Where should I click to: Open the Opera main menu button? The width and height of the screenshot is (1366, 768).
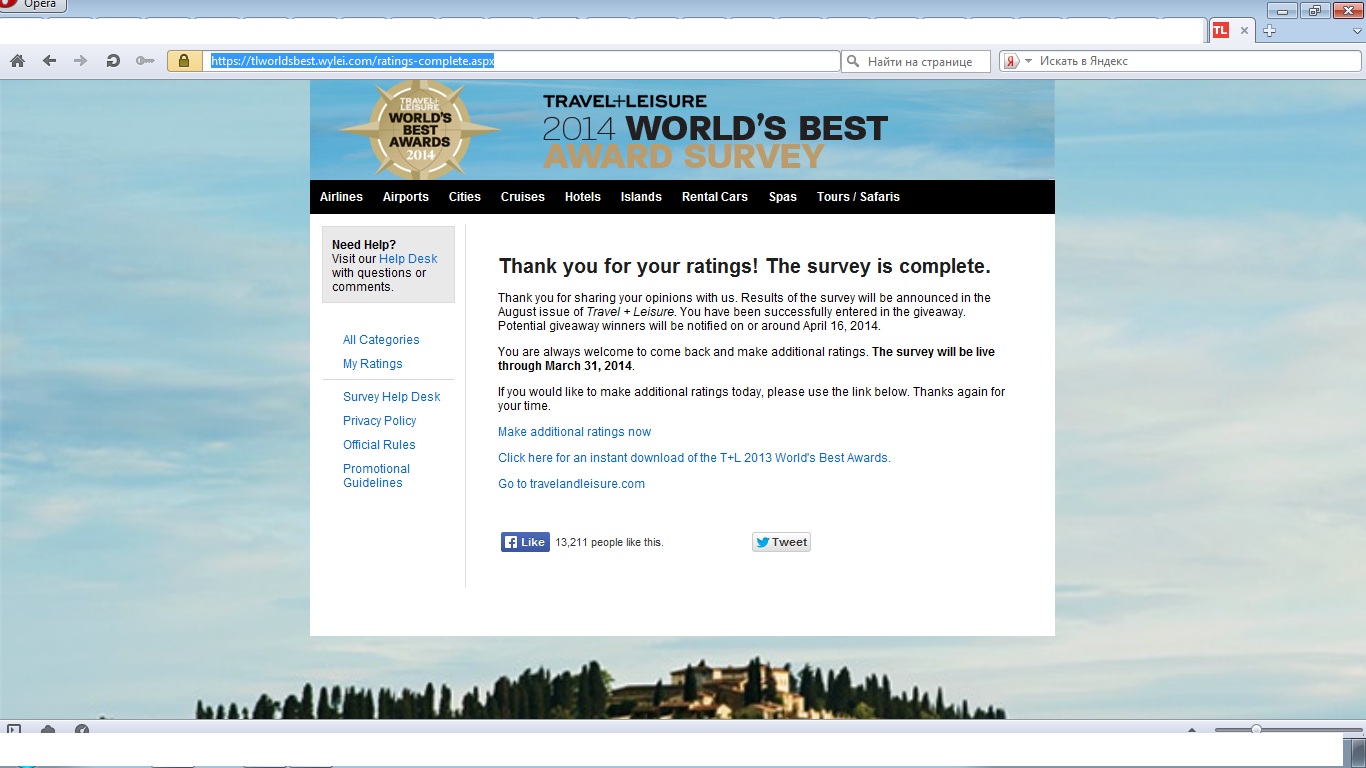pos(33,5)
